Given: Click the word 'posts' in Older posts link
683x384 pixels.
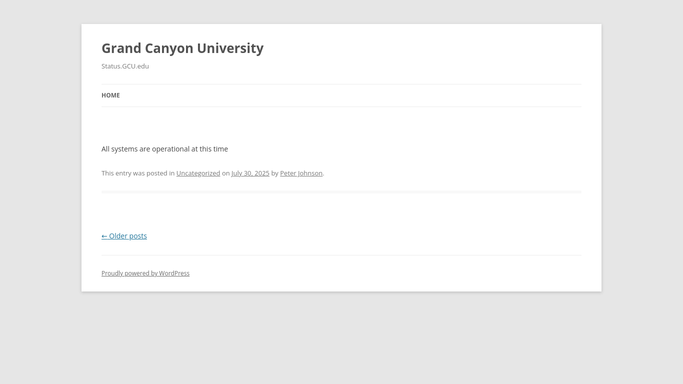Looking at the screenshot, I should [138, 236].
